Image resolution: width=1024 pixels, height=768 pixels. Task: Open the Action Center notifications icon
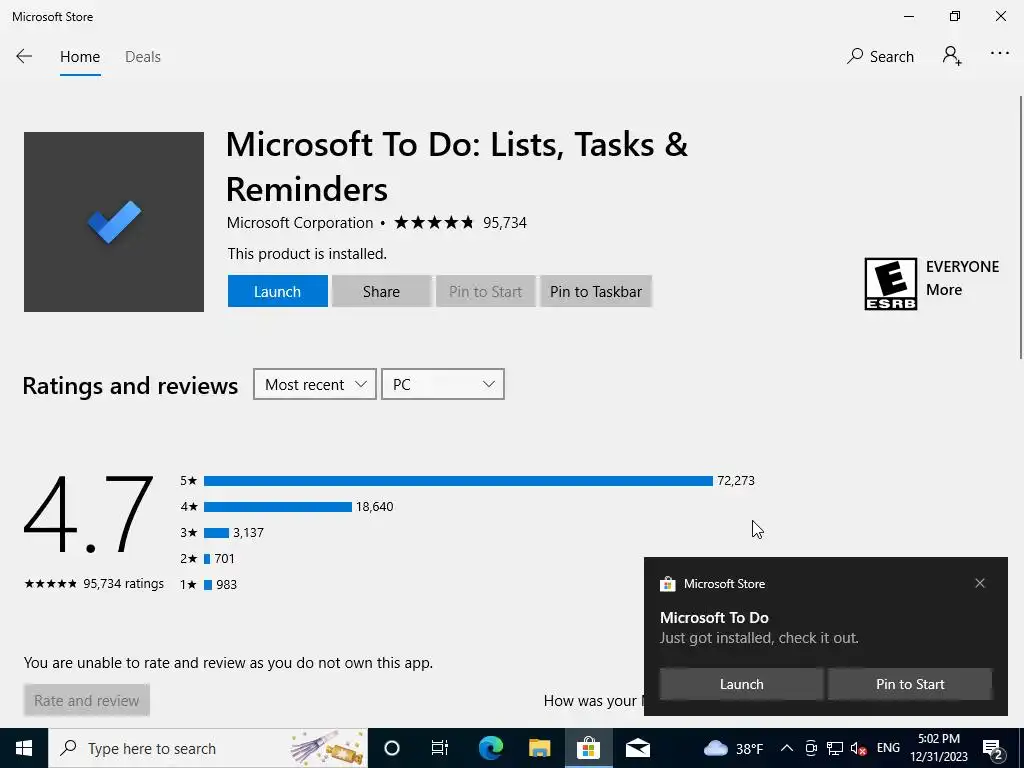coord(993,748)
